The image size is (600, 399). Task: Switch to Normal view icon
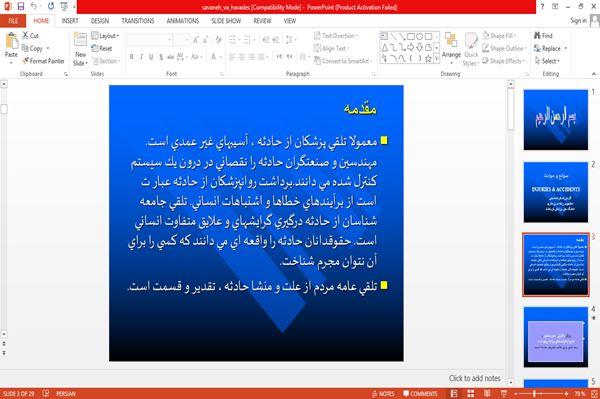[x=454, y=394]
